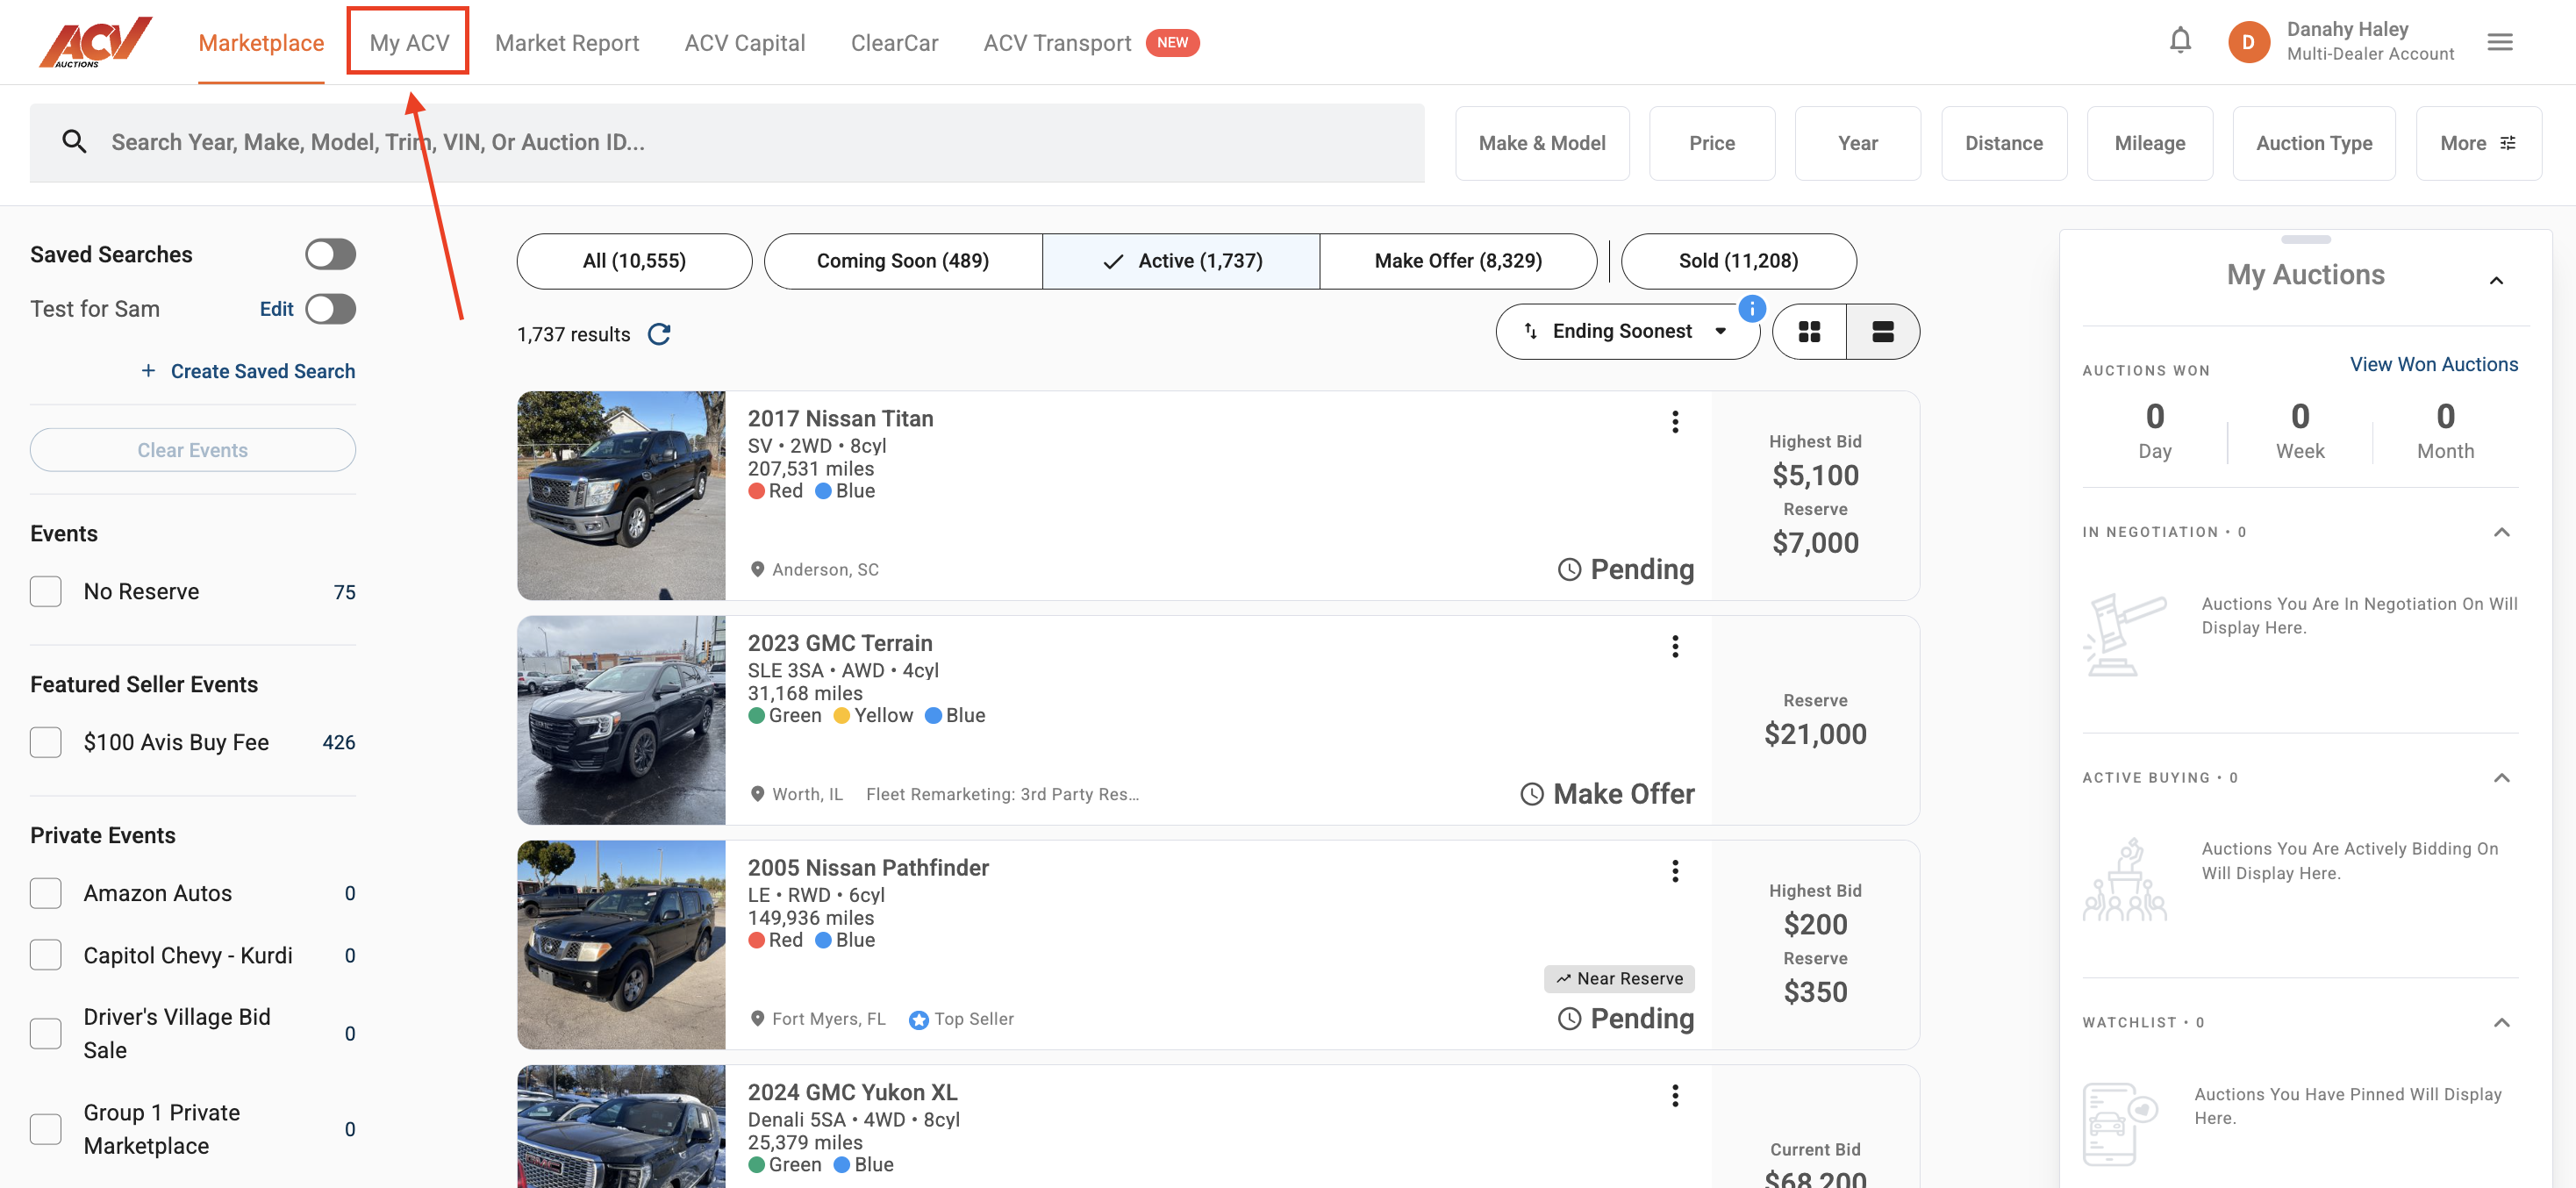
Task: Switch to list view layout
Action: click(x=1882, y=332)
